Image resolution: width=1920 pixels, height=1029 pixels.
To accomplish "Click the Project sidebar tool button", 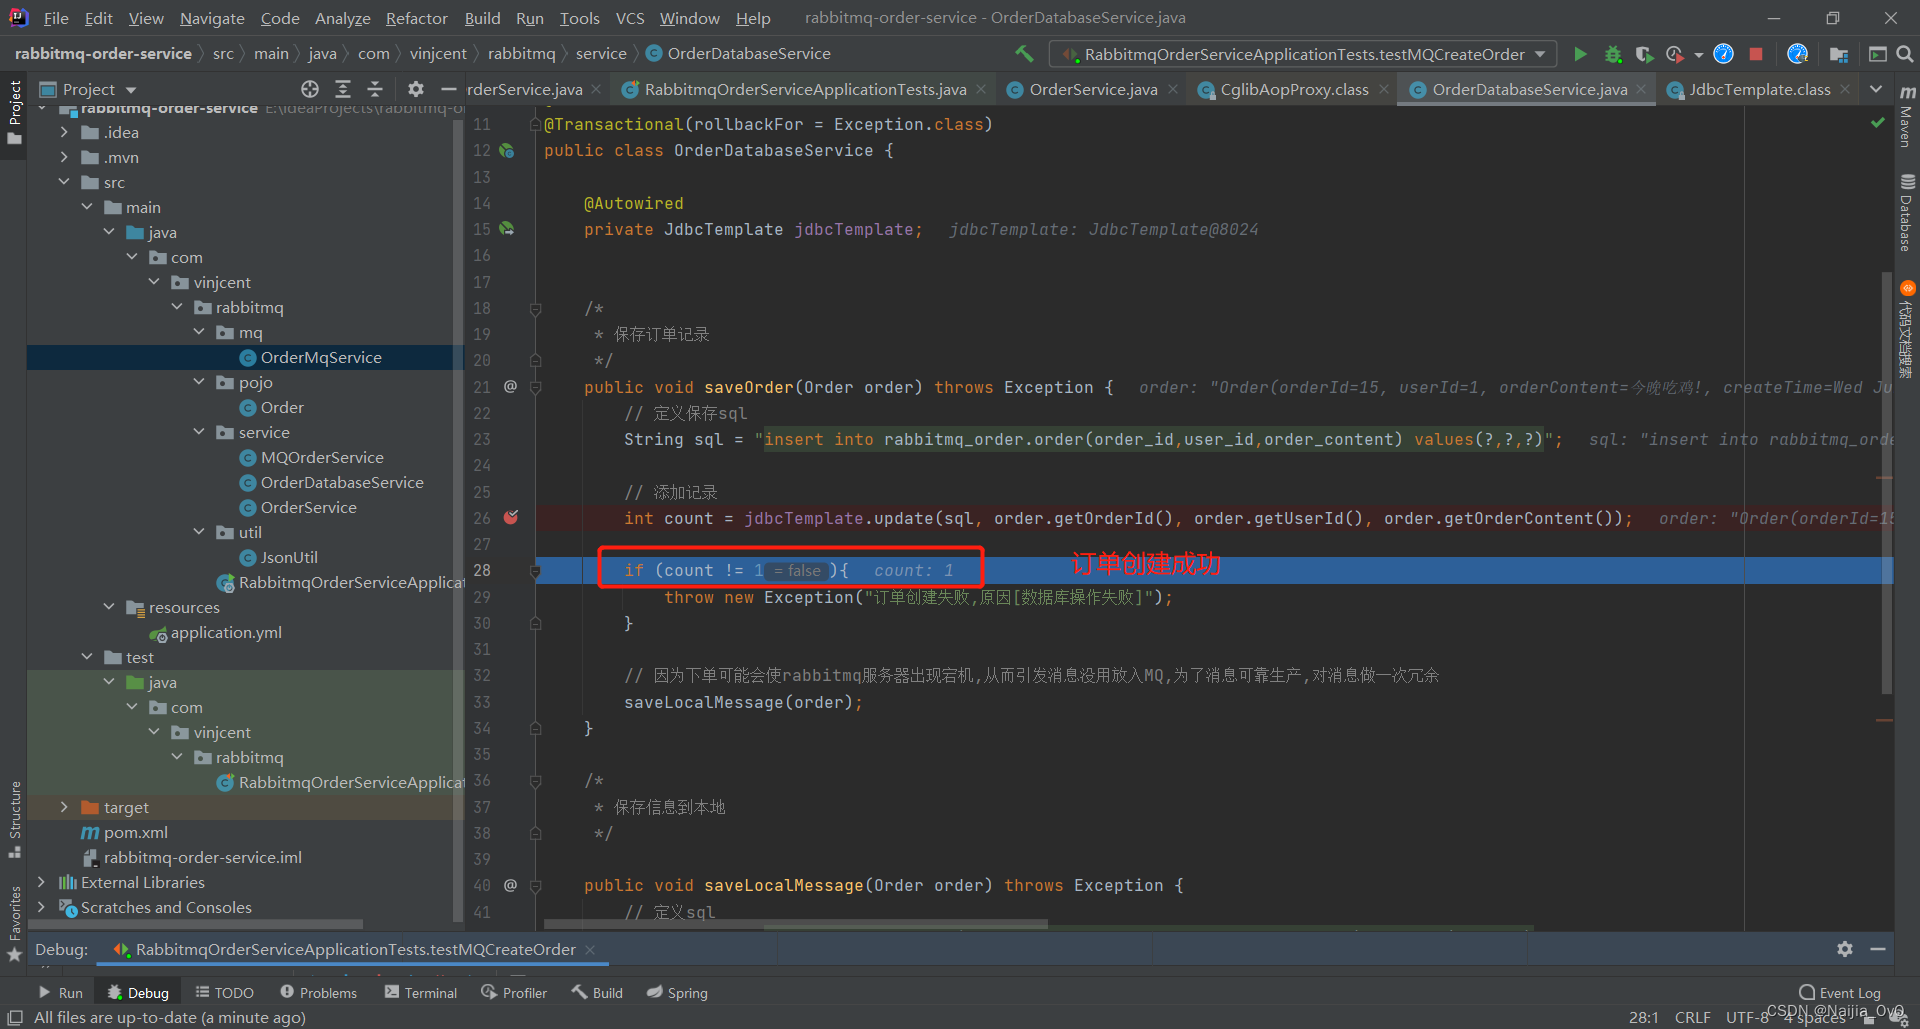I will [14, 112].
